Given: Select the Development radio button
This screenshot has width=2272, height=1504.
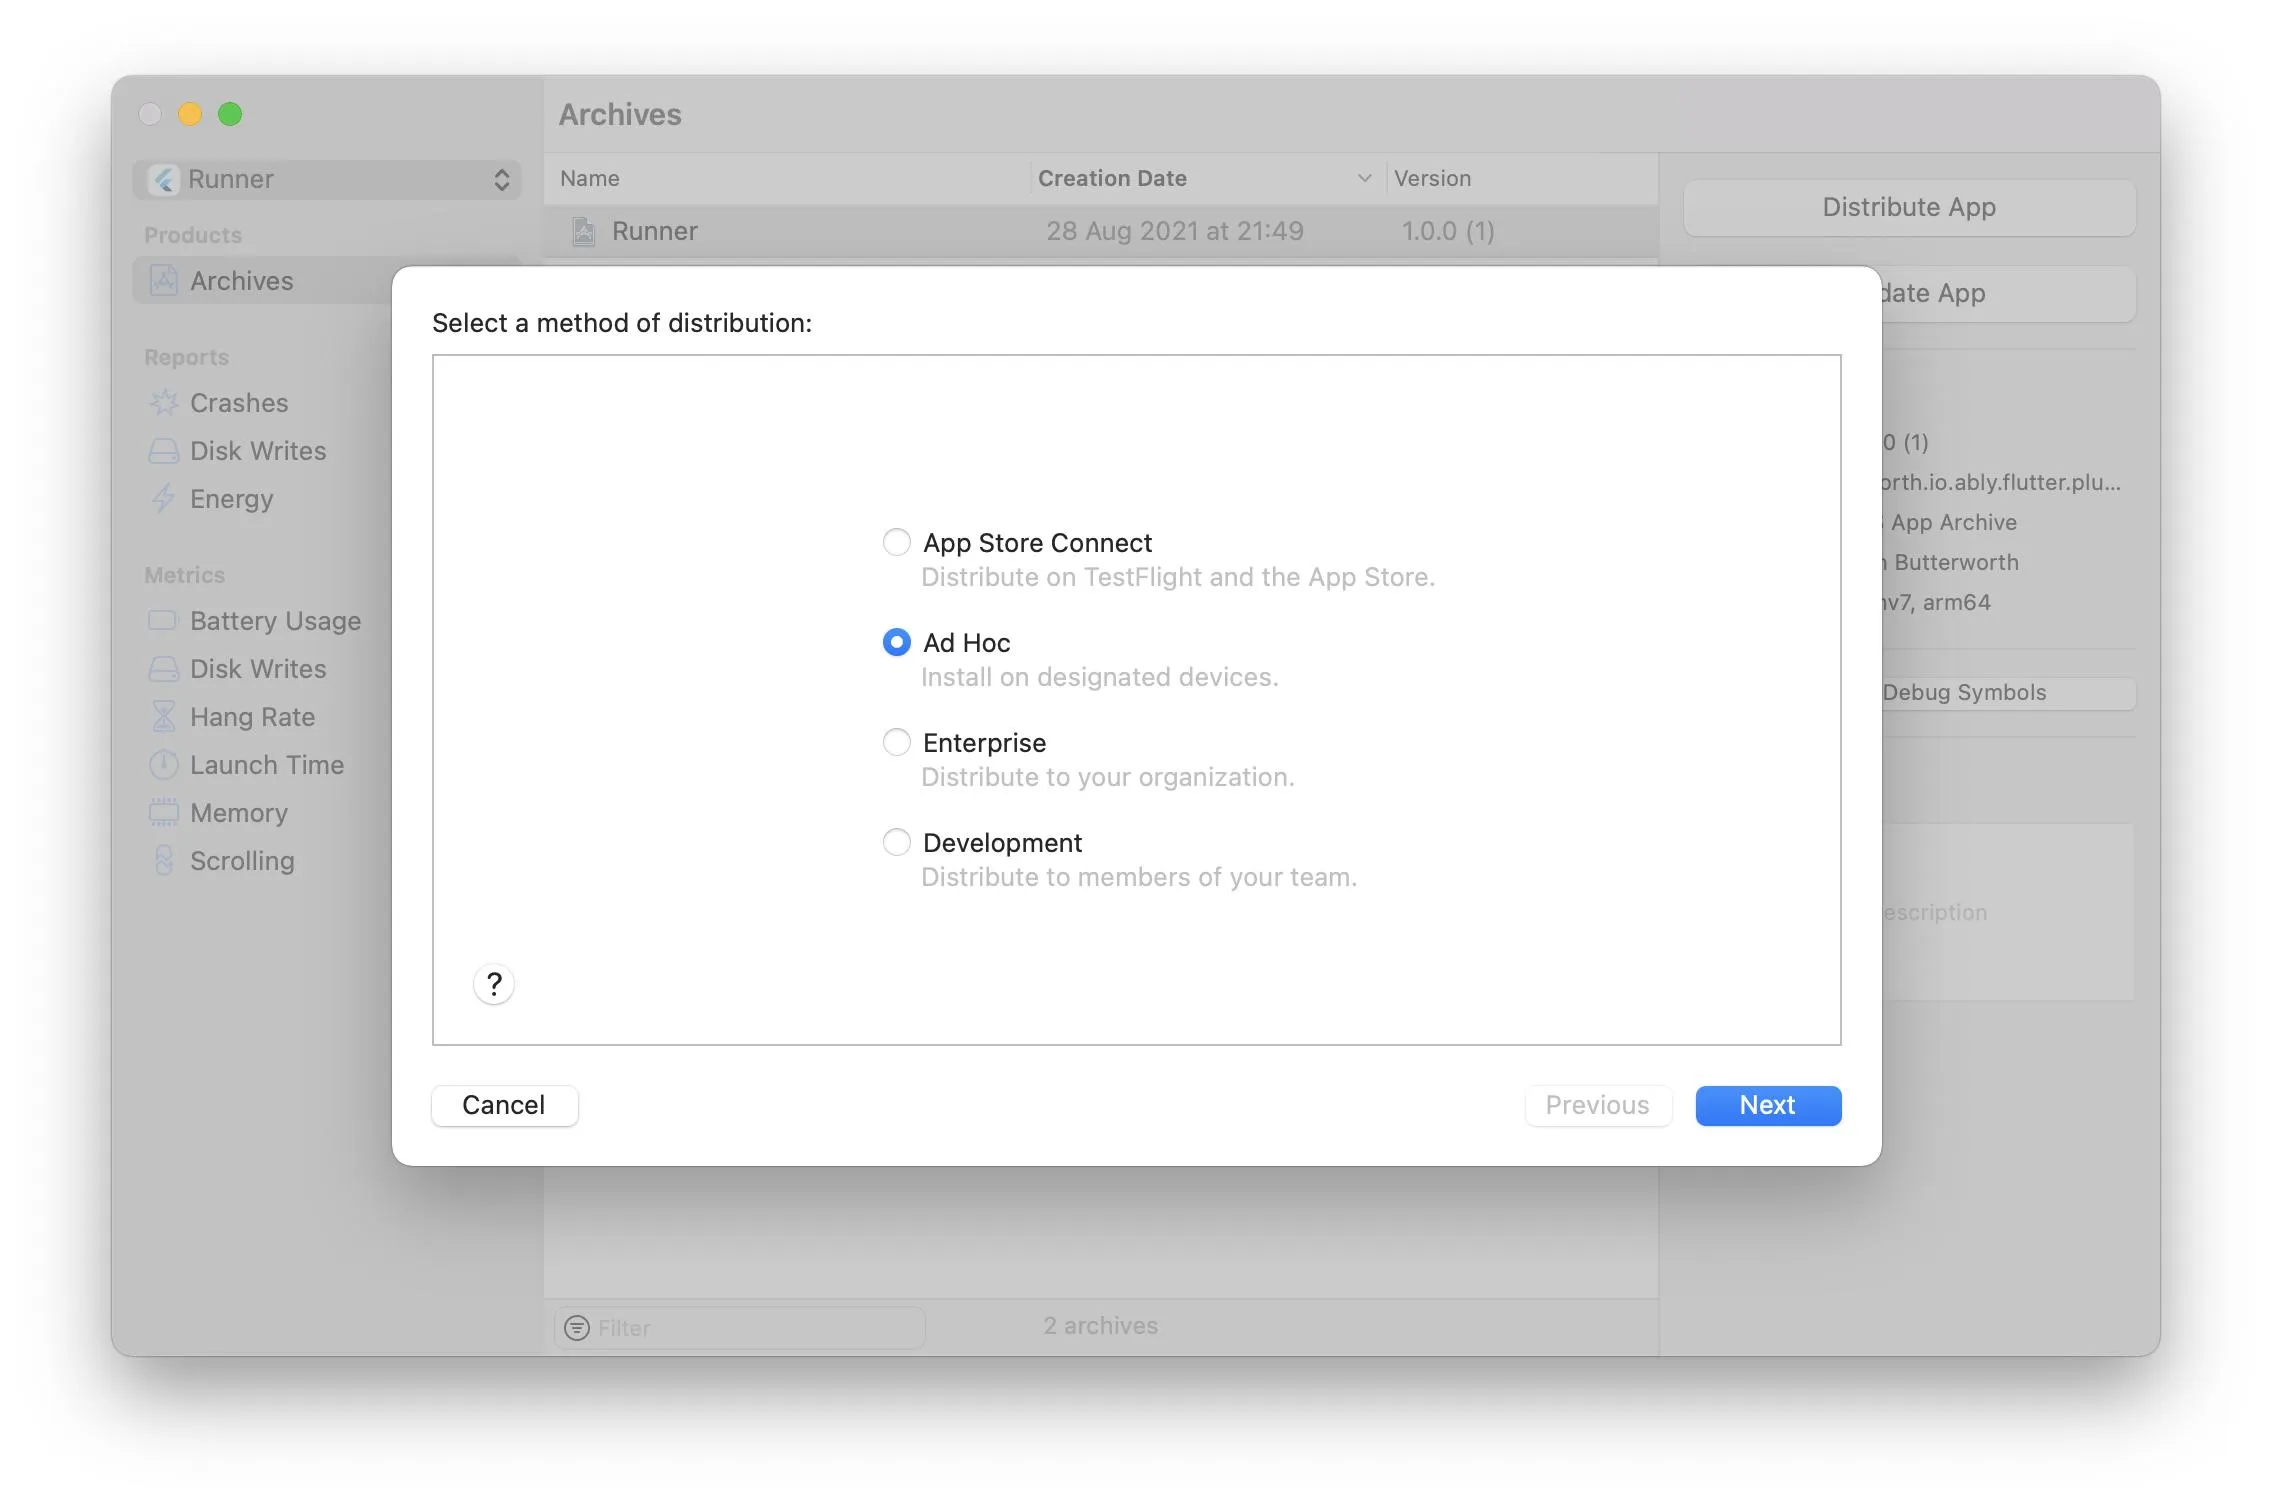Looking at the screenshot, I should [x=896, y=842].
